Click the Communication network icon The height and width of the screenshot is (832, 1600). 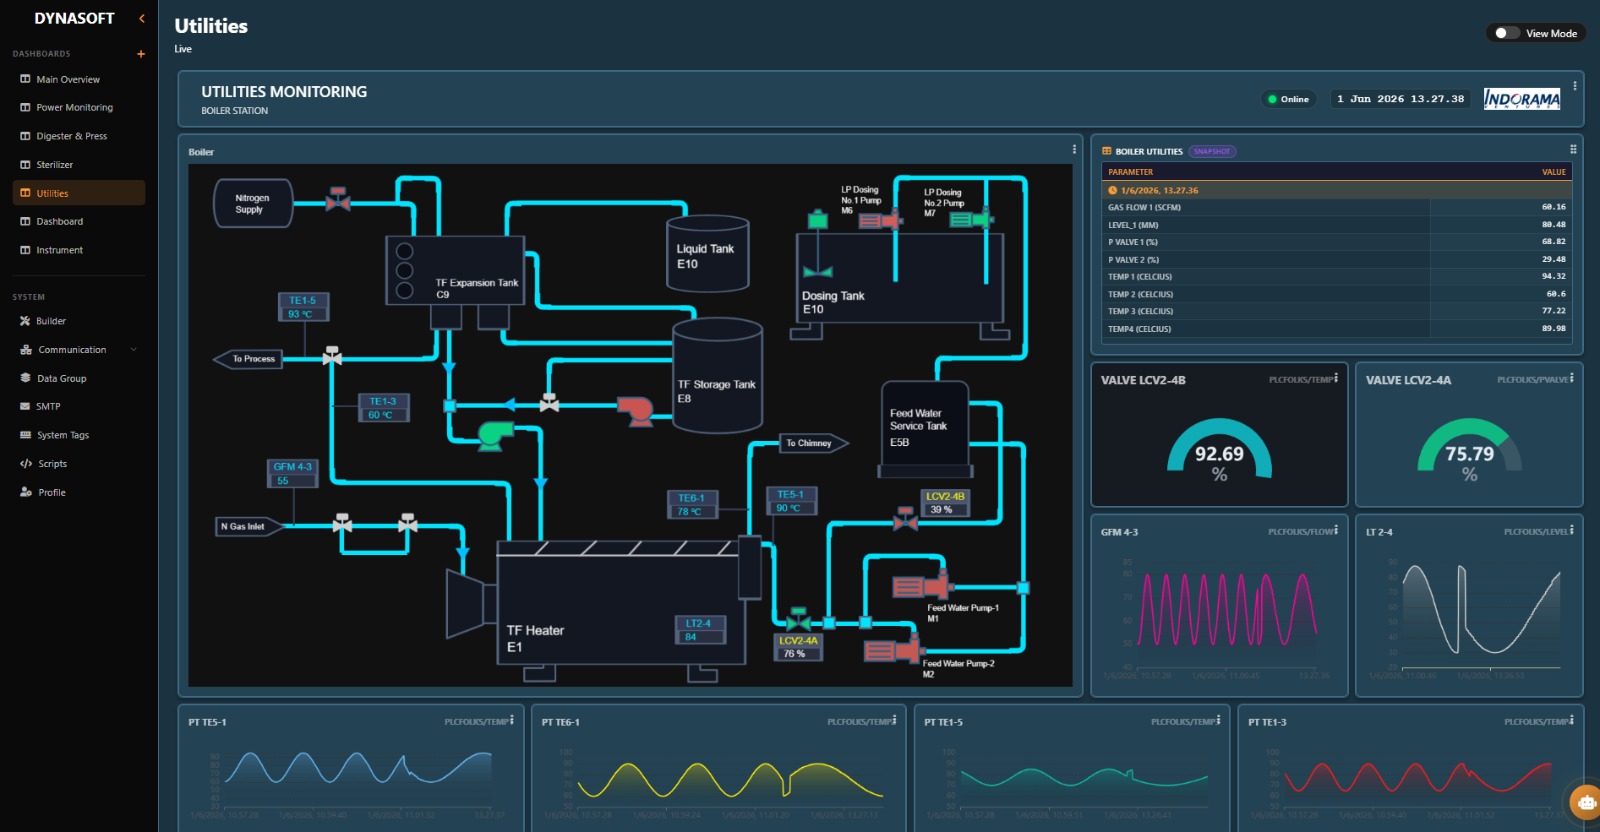pos(26,350)
